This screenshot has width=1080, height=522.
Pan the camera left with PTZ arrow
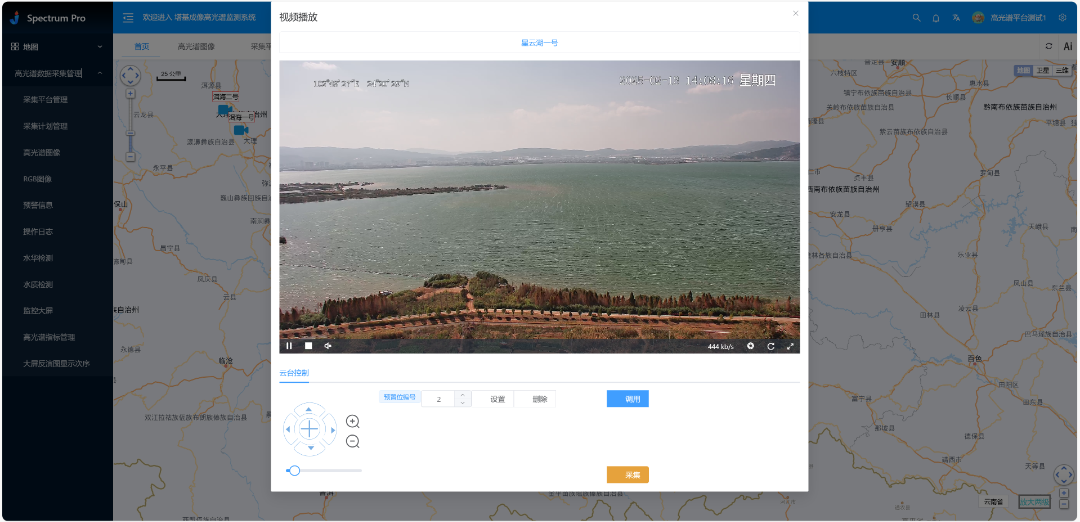[289, 430]
